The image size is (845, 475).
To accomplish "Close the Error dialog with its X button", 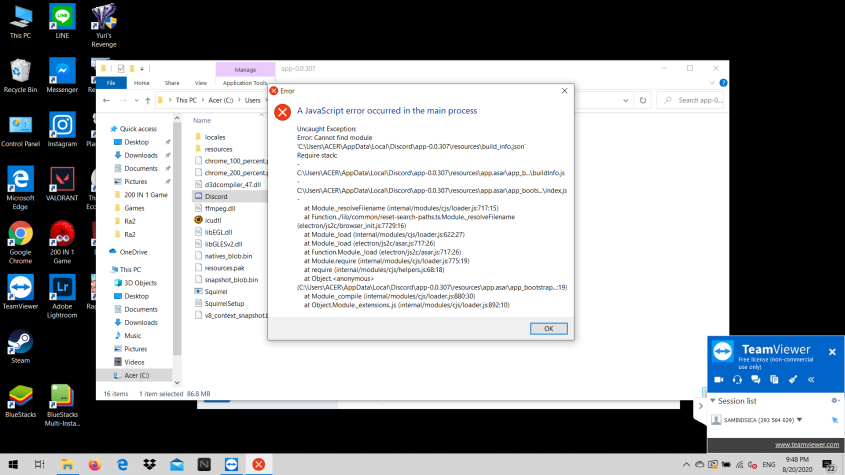I will (564, 91).
